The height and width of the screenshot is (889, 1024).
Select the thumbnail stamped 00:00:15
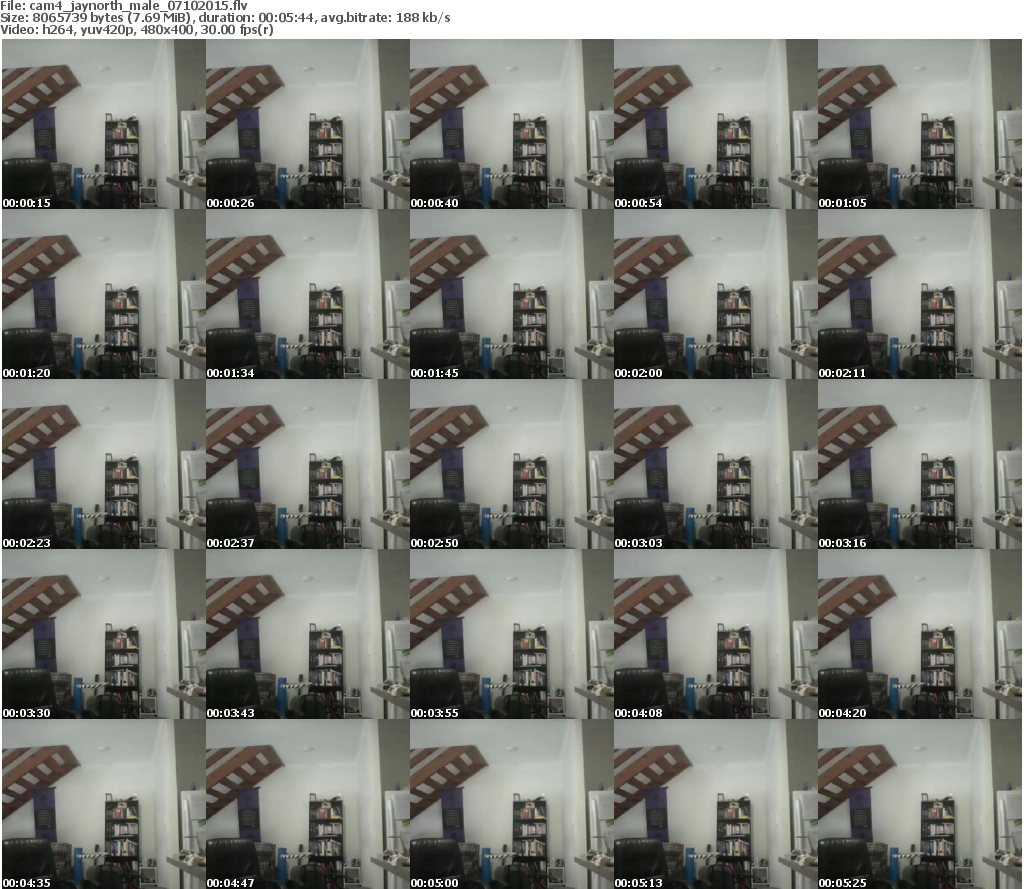click(104, 124)
